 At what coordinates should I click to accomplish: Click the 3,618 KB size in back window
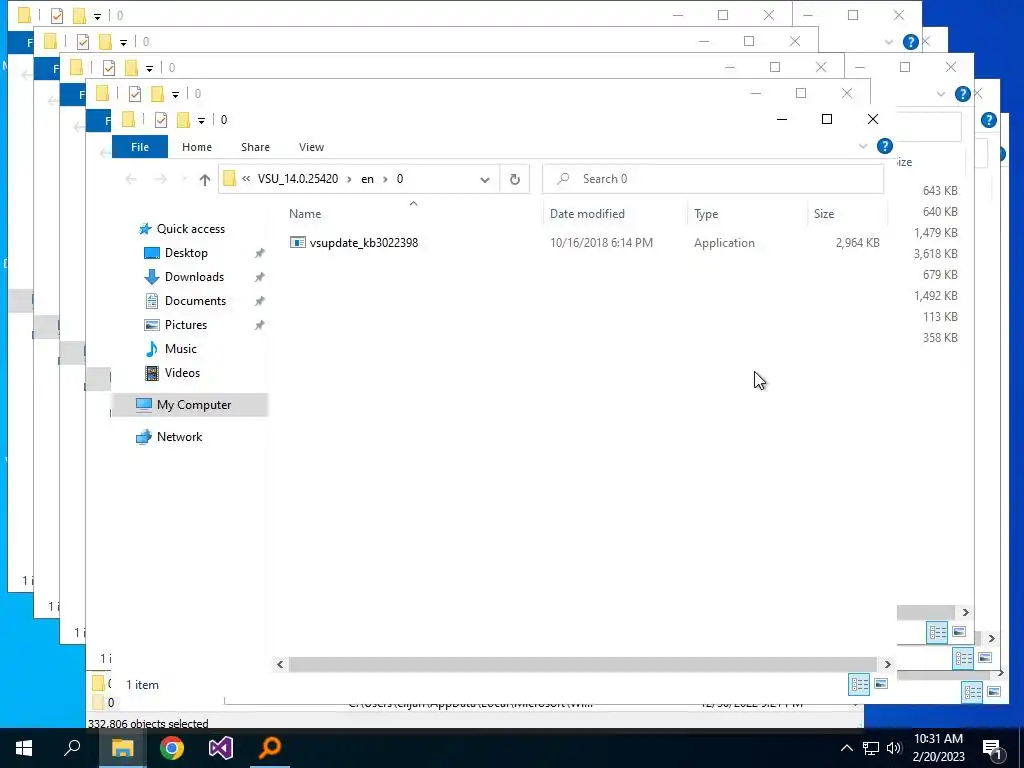935,253
